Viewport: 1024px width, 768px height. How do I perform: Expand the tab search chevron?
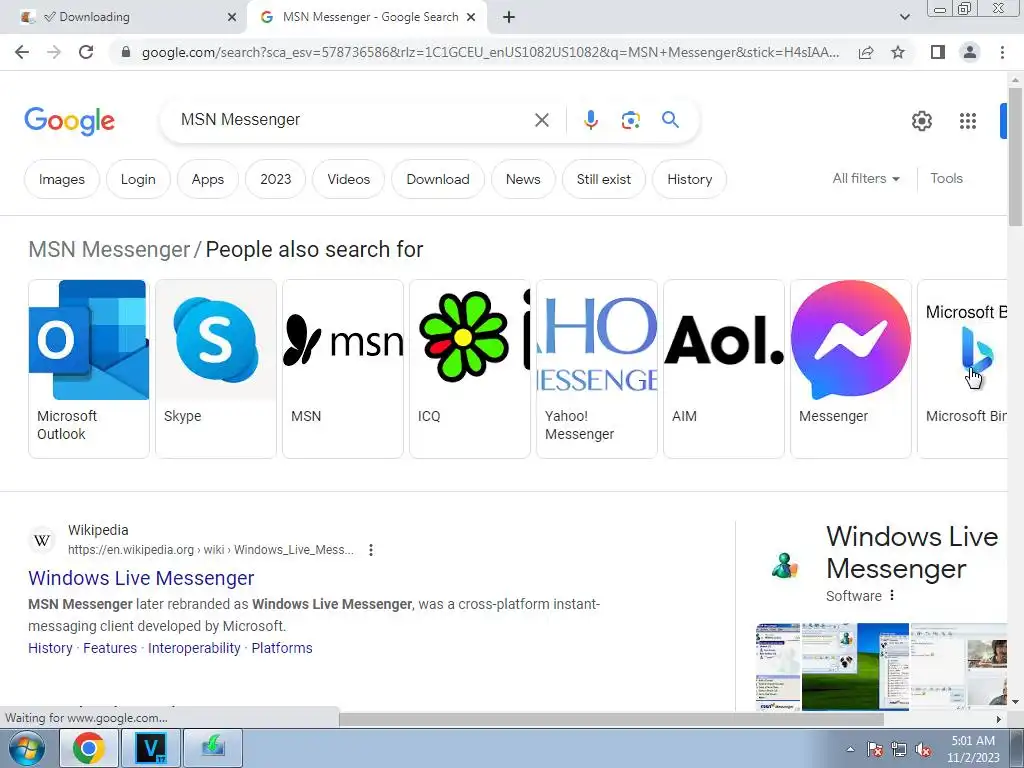tap(904, 17)
